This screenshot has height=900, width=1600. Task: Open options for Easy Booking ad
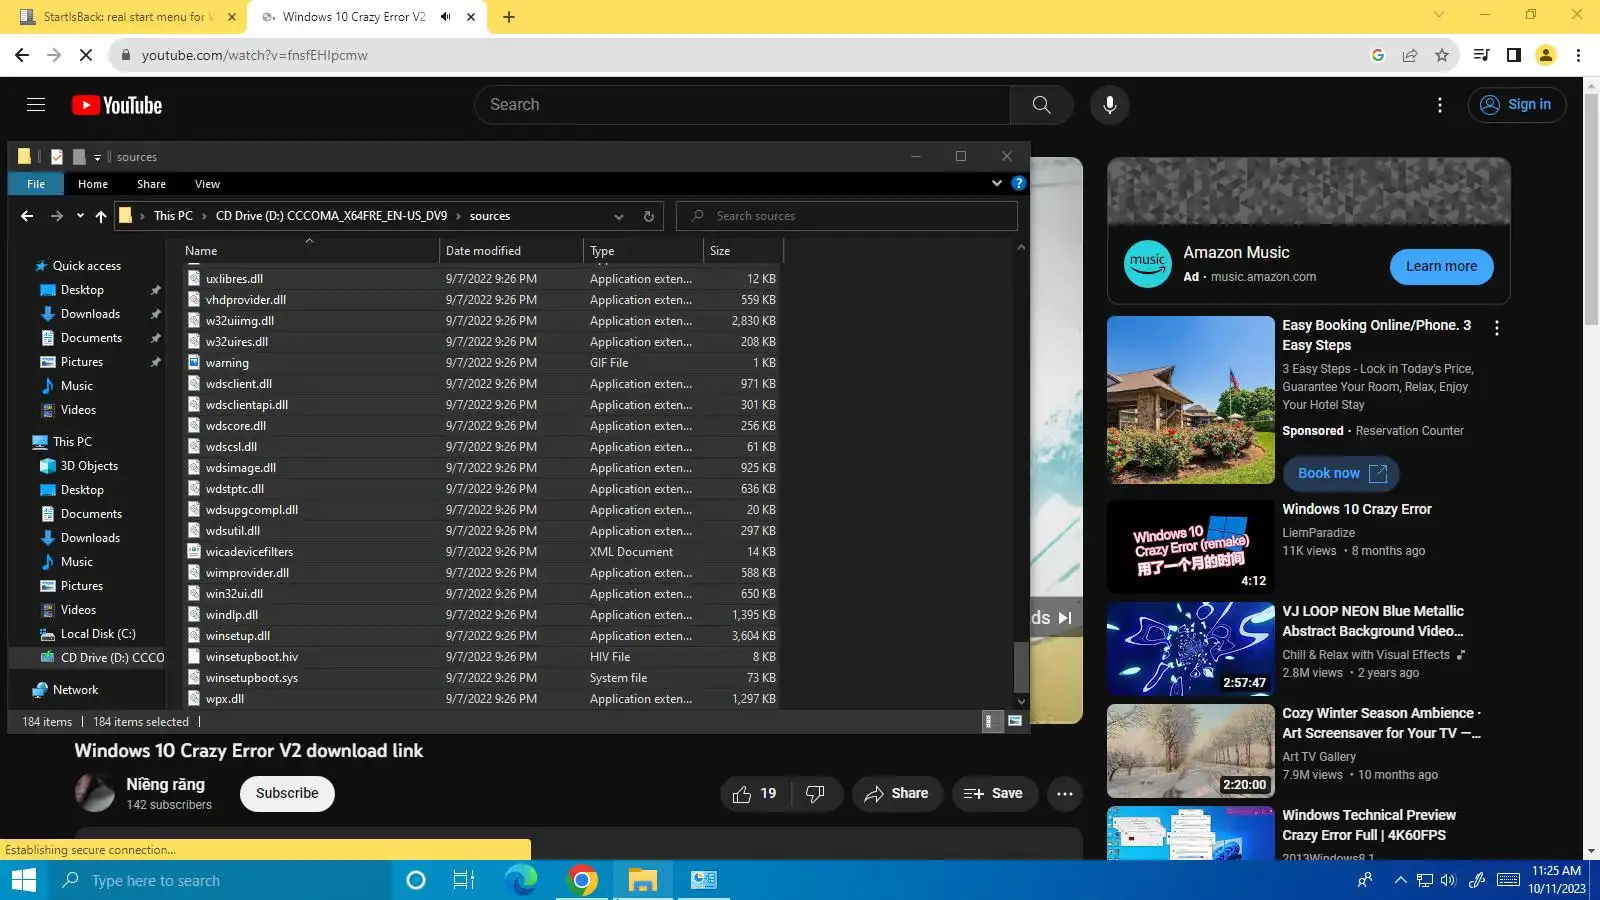[x=1497, y=328]
